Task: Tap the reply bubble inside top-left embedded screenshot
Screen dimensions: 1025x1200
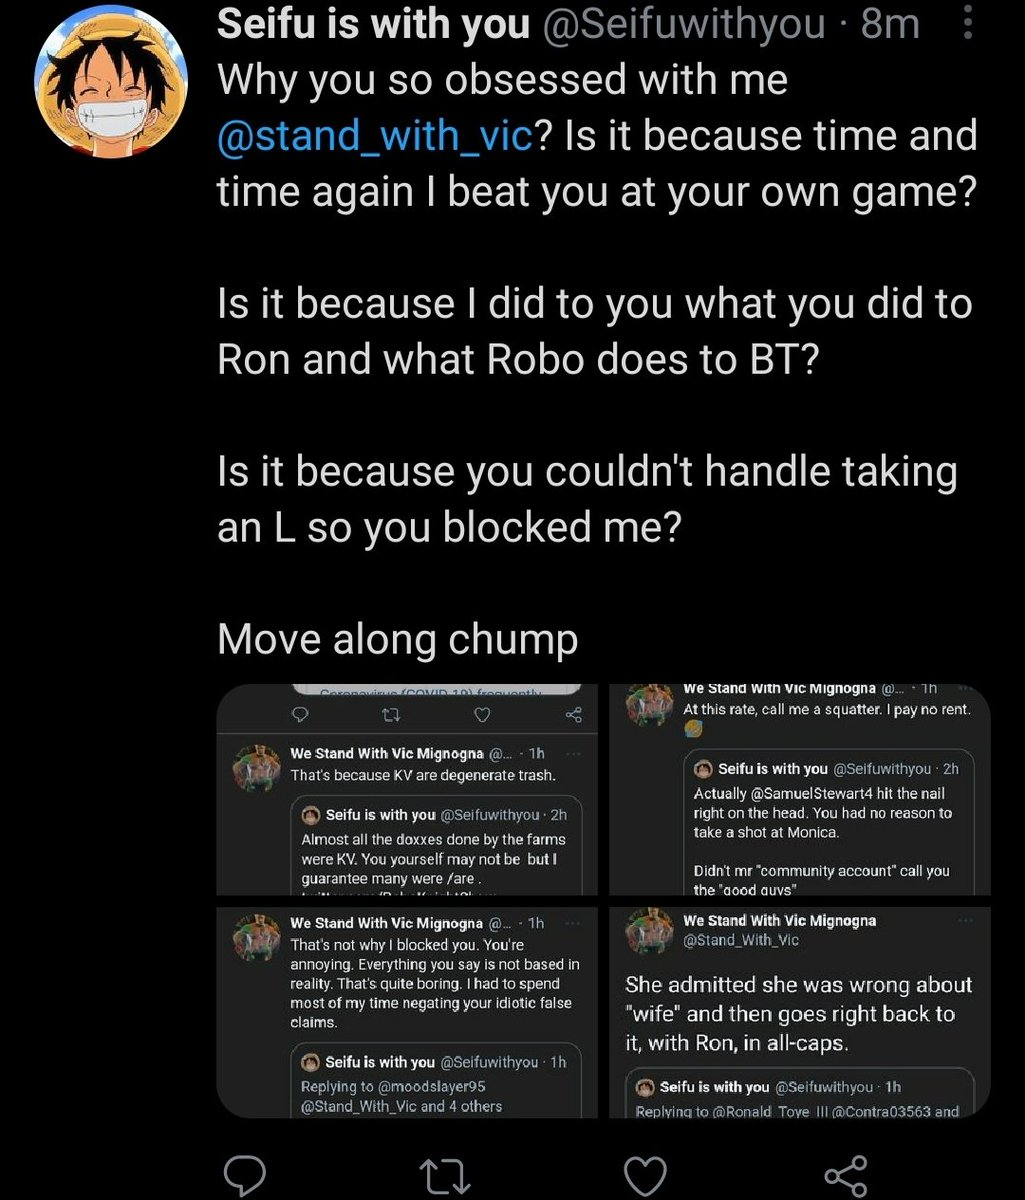Action: point(296,715)
